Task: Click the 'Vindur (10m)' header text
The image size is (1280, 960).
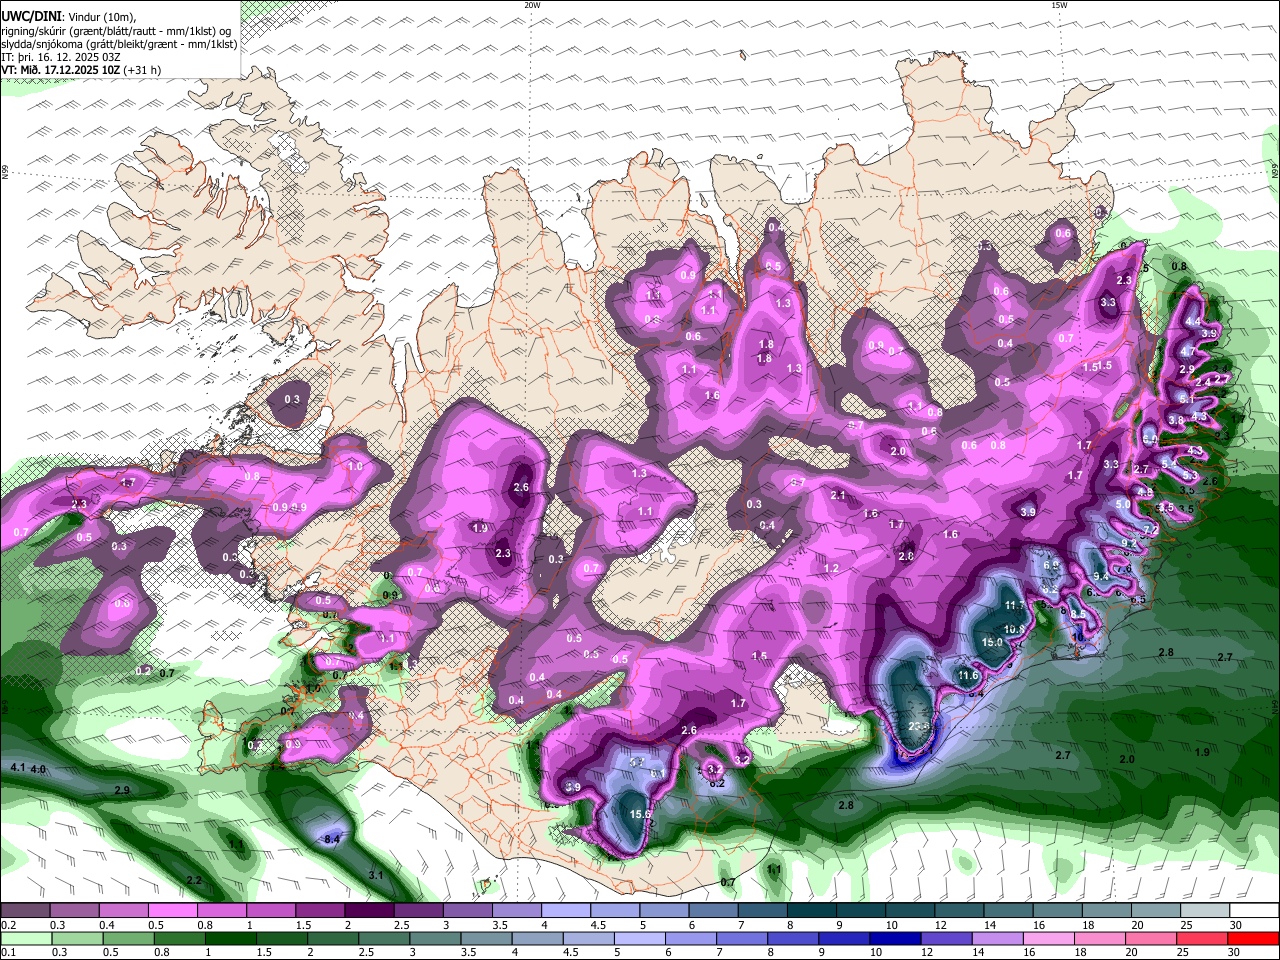Action: click(102, 17)
